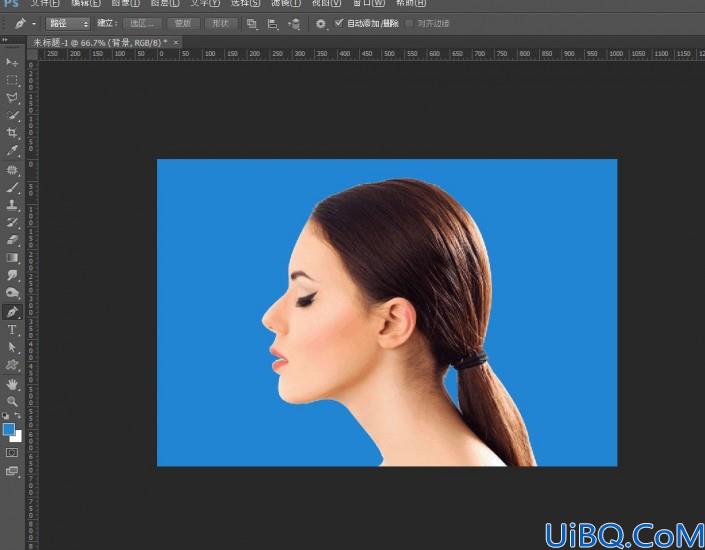
Task: Open the 窗口(W) menu
Action: click(369, 4)
